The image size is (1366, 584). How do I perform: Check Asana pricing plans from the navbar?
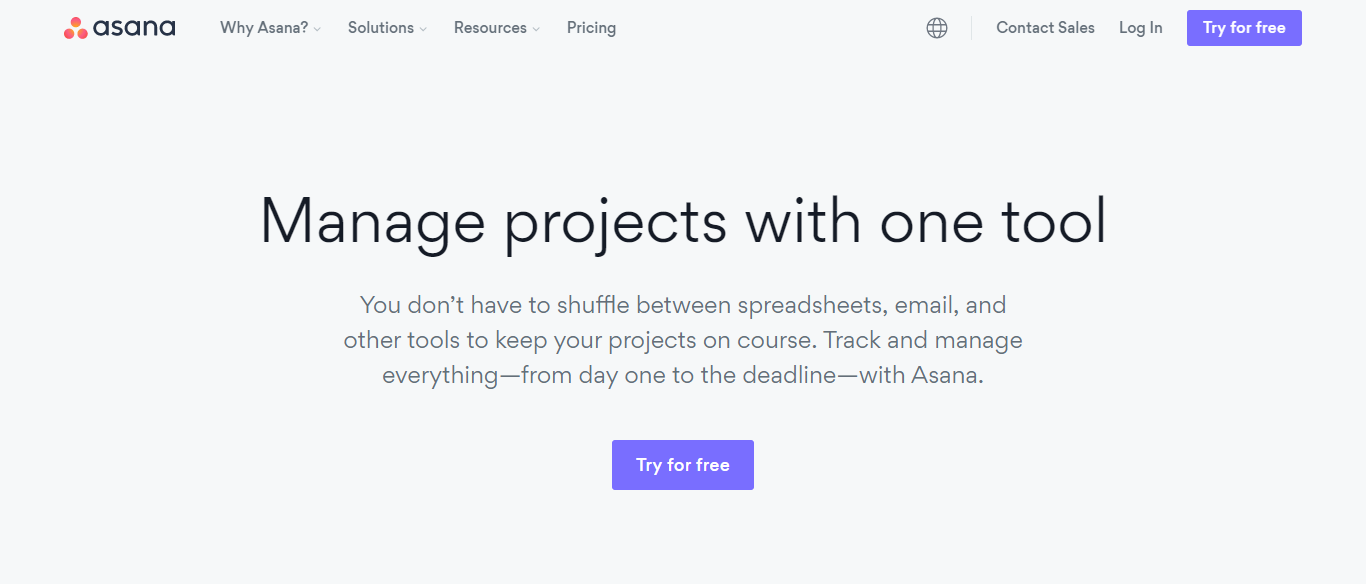(x=591, y=27)
